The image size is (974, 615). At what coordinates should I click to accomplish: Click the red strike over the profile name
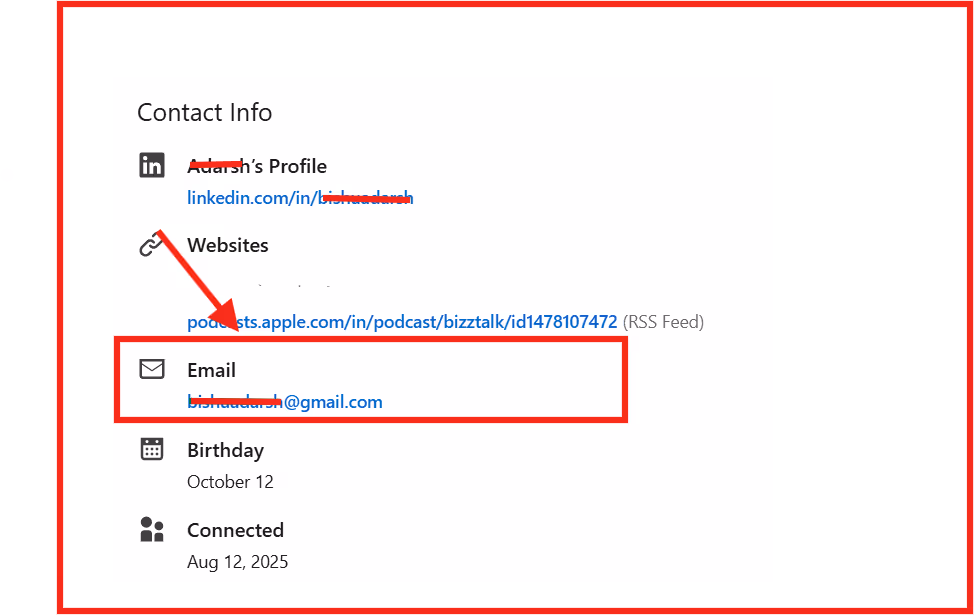pyautogui.click(x=214, y=164)
